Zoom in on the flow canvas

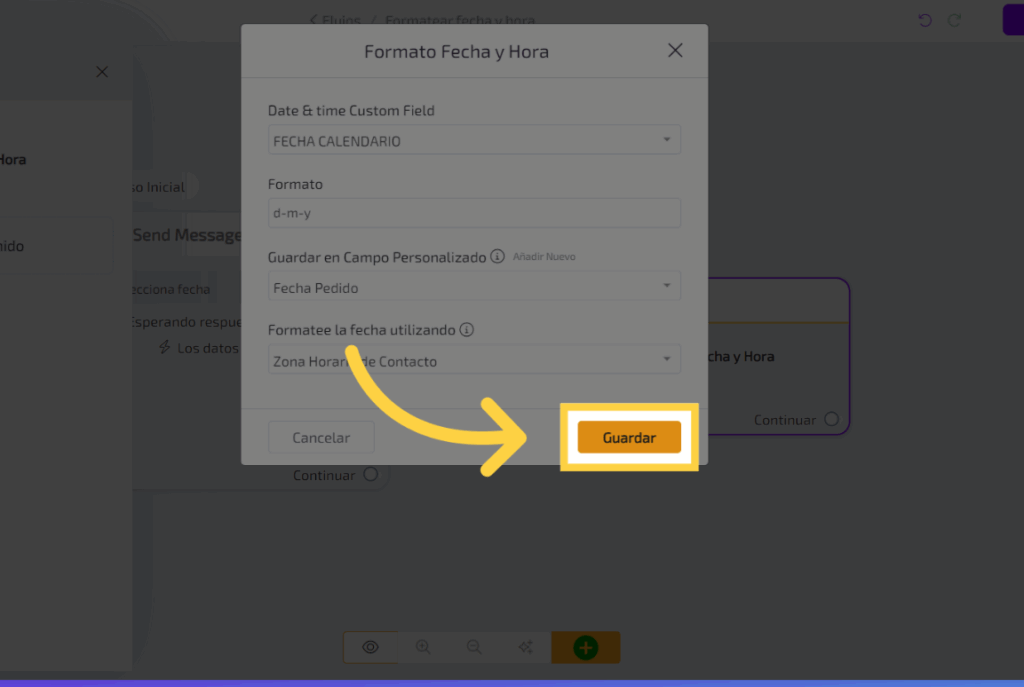click(423, 648)
